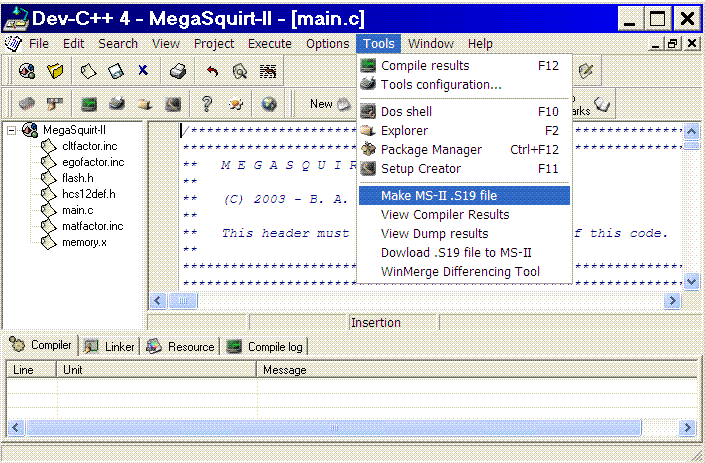
Task: Select matfactor.inc in the project tree
Action: click(x=93, y=226)
